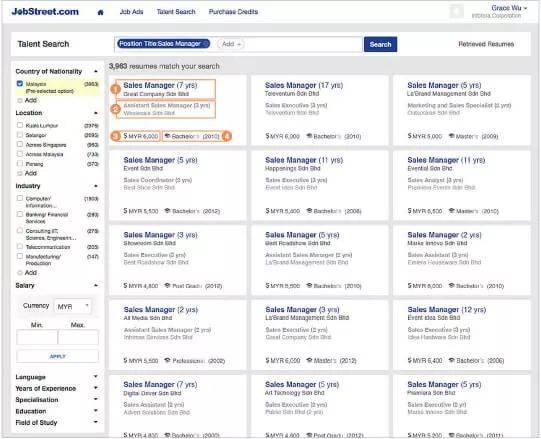
Task: Open the Job Ads menu
Action: click(x=131, y=12)
